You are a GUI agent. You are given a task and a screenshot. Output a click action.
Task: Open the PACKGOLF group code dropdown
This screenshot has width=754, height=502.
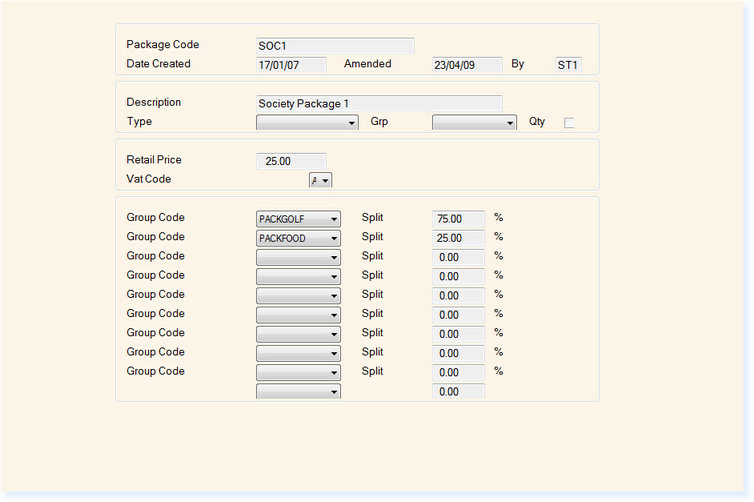[x=298, y=219]
